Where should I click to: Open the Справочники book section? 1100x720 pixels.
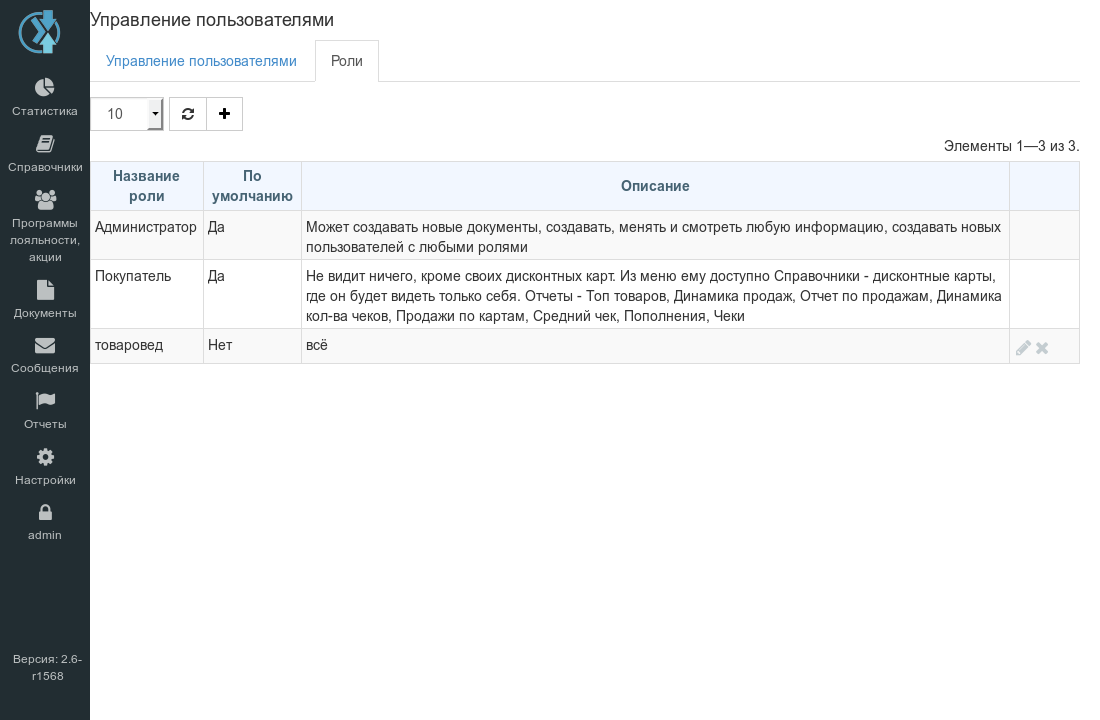45,153
